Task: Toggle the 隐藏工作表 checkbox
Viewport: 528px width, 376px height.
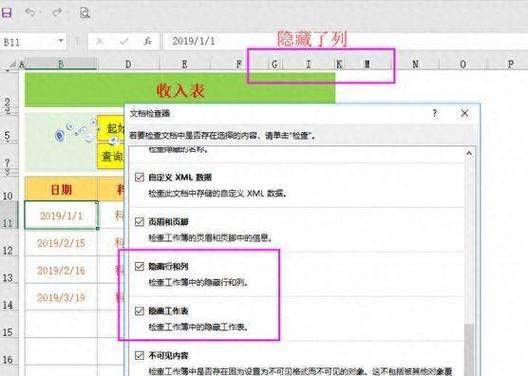Action: pyautogui.click(x=139, y=311)
